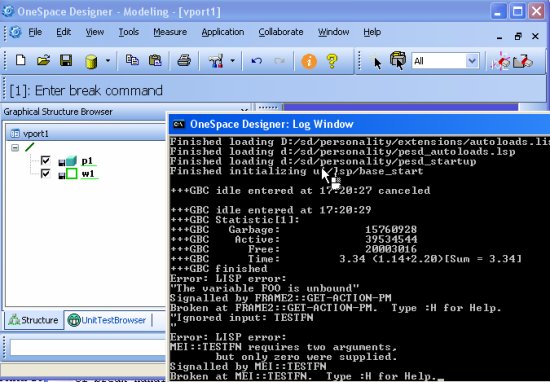The height and width of the screenshot is (382, 550).
Task: Select the arrow pointer select tool
Action: [x=377, y=63]
